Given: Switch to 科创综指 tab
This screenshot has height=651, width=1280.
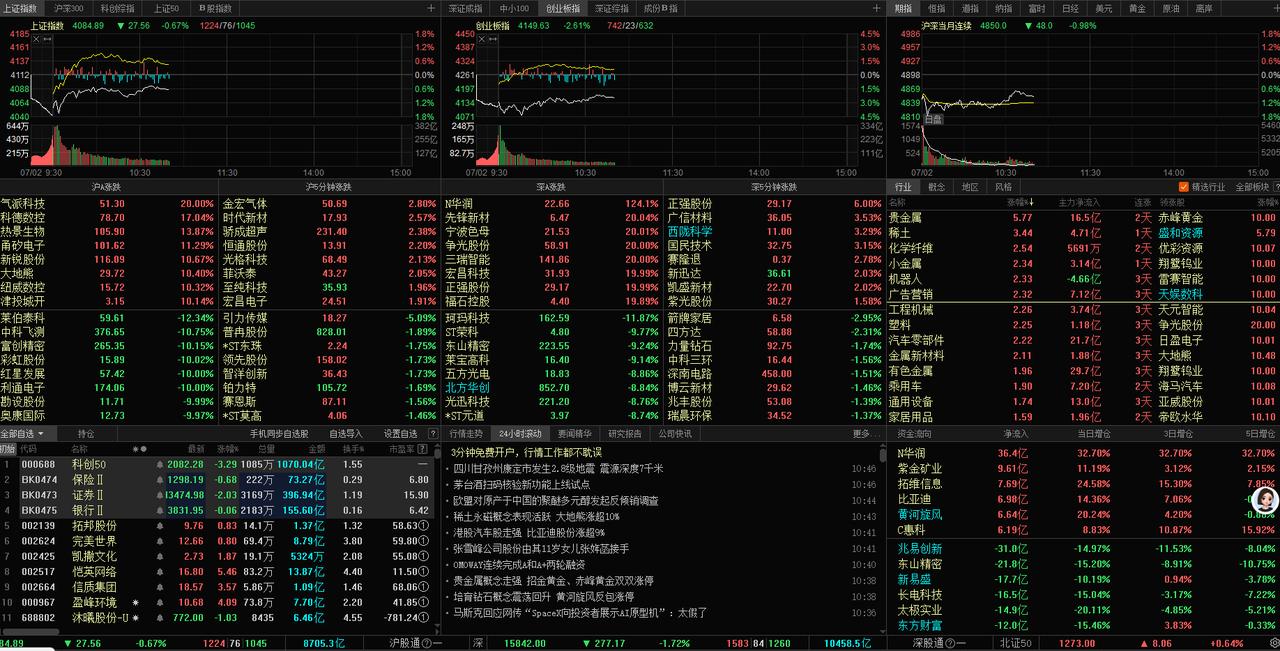Looking at the screenshot, I should (x=118, y=8).
